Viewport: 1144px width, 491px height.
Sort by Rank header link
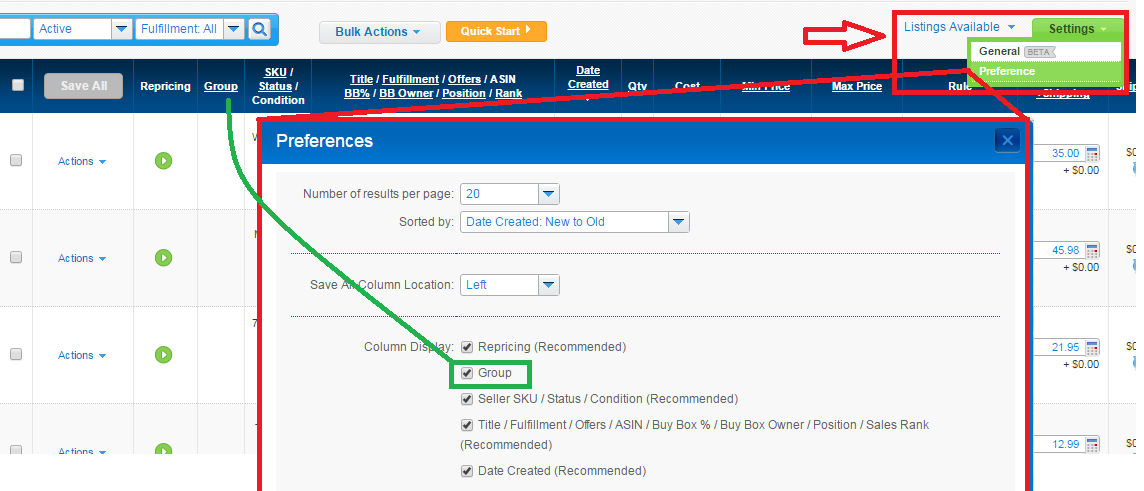(509, 93)
